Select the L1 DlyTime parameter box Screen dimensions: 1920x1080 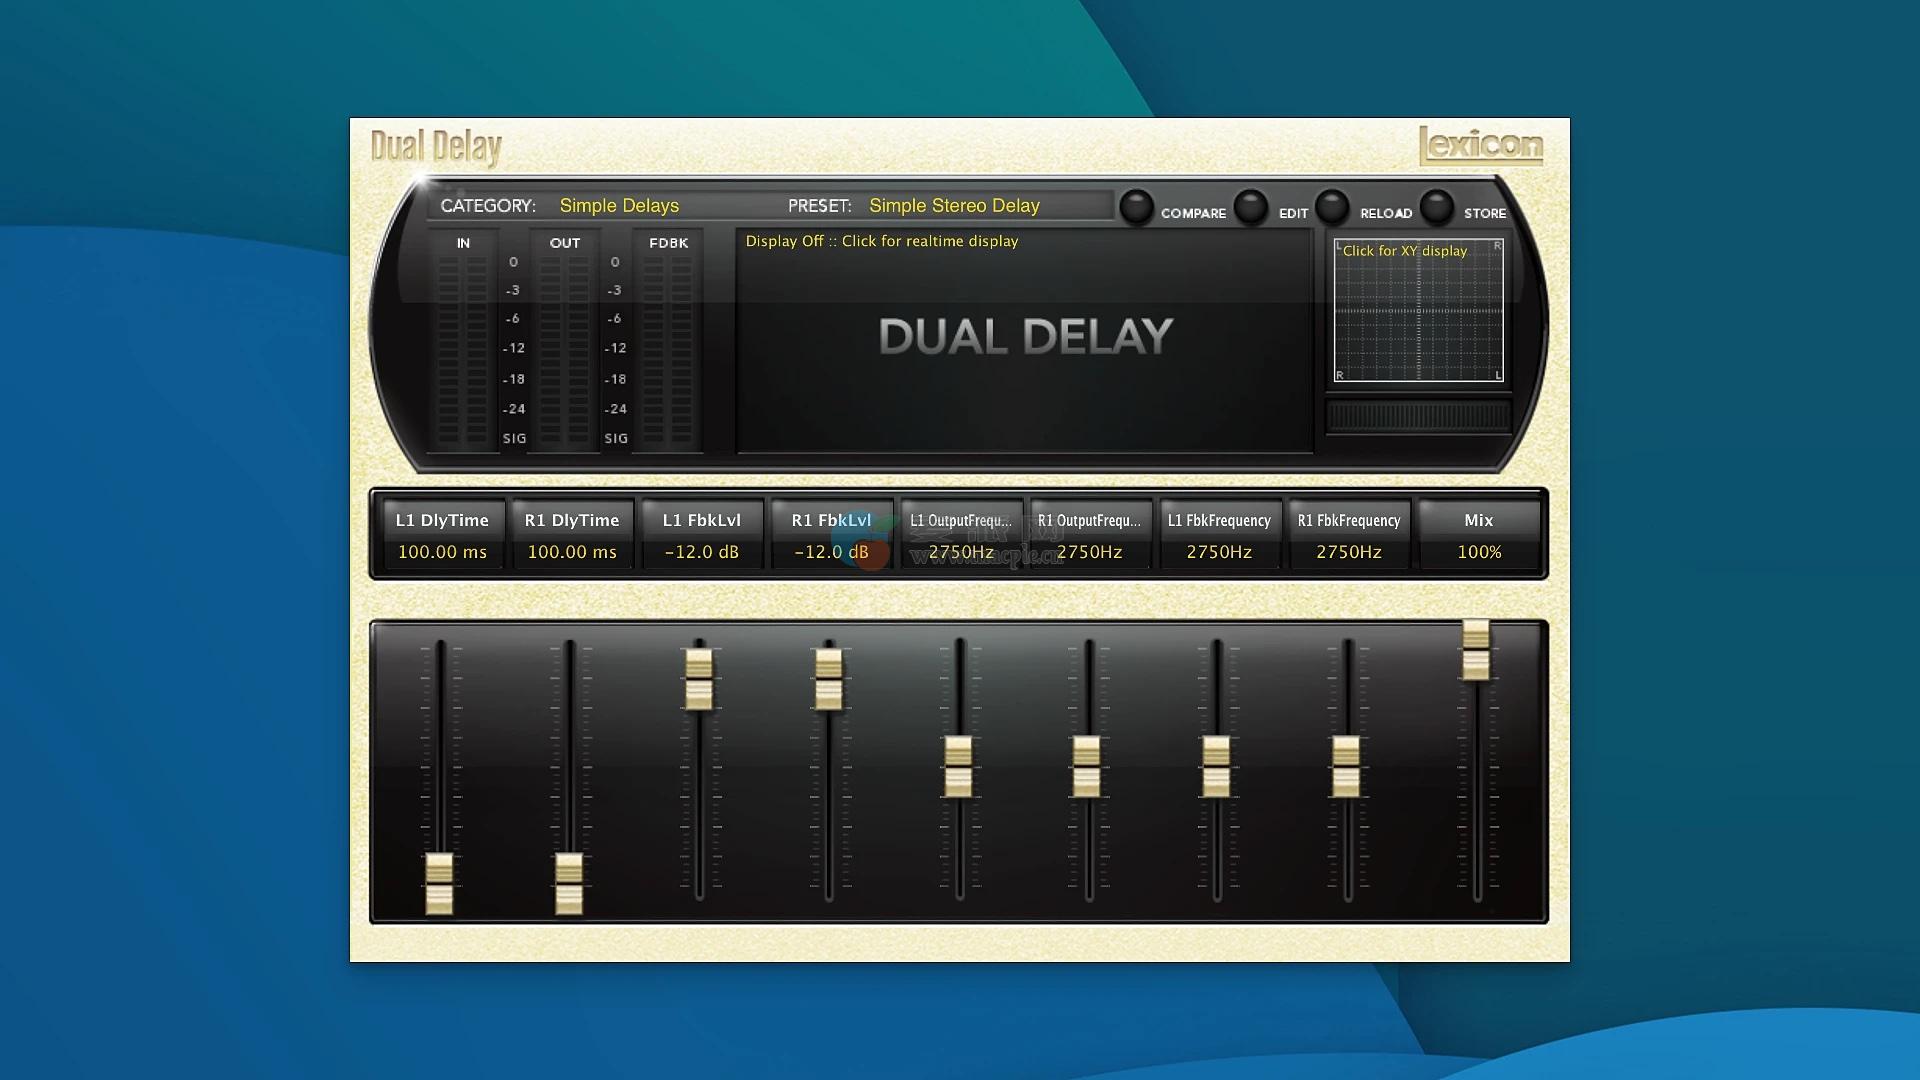coord(442,535)
